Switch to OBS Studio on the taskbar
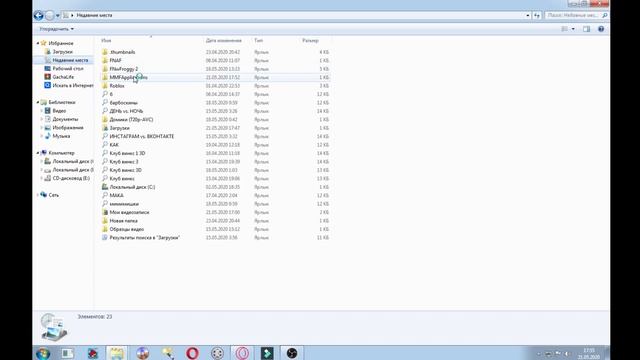 (x=291, y=353)
